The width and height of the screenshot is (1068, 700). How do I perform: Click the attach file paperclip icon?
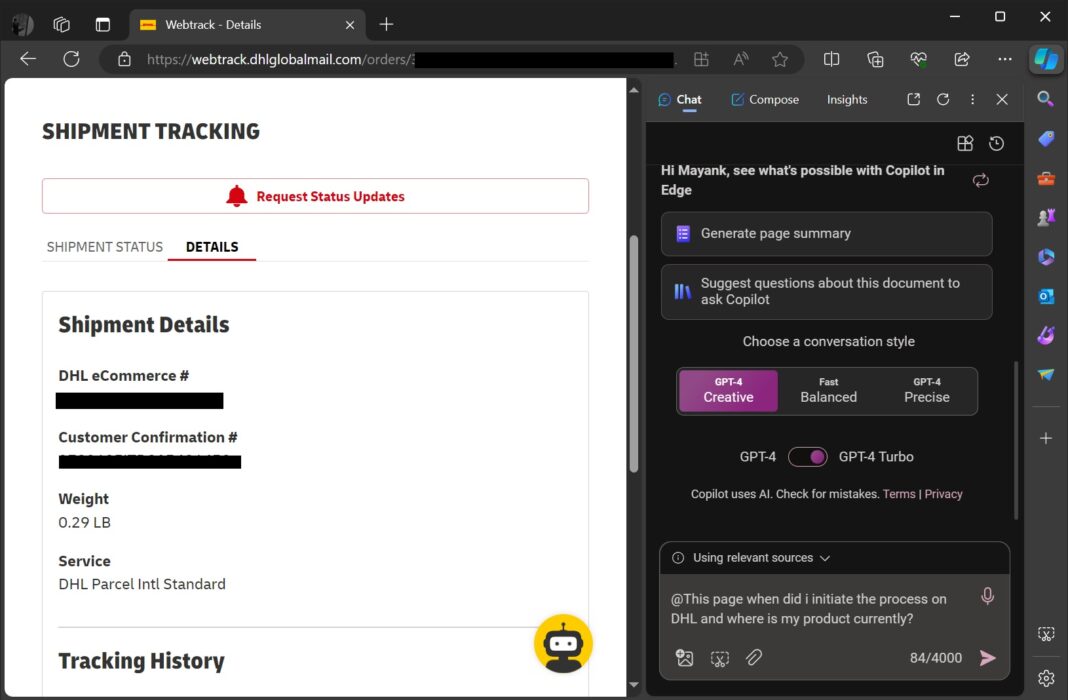coord(753,658)
